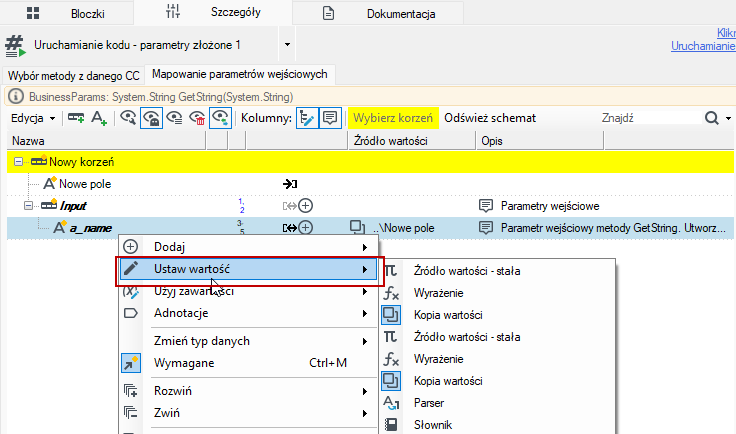The width and height of the screenshot is (736, 434).
Task: Toggle the tree edit column under Kolumny
Action: [x=307, y=118]
